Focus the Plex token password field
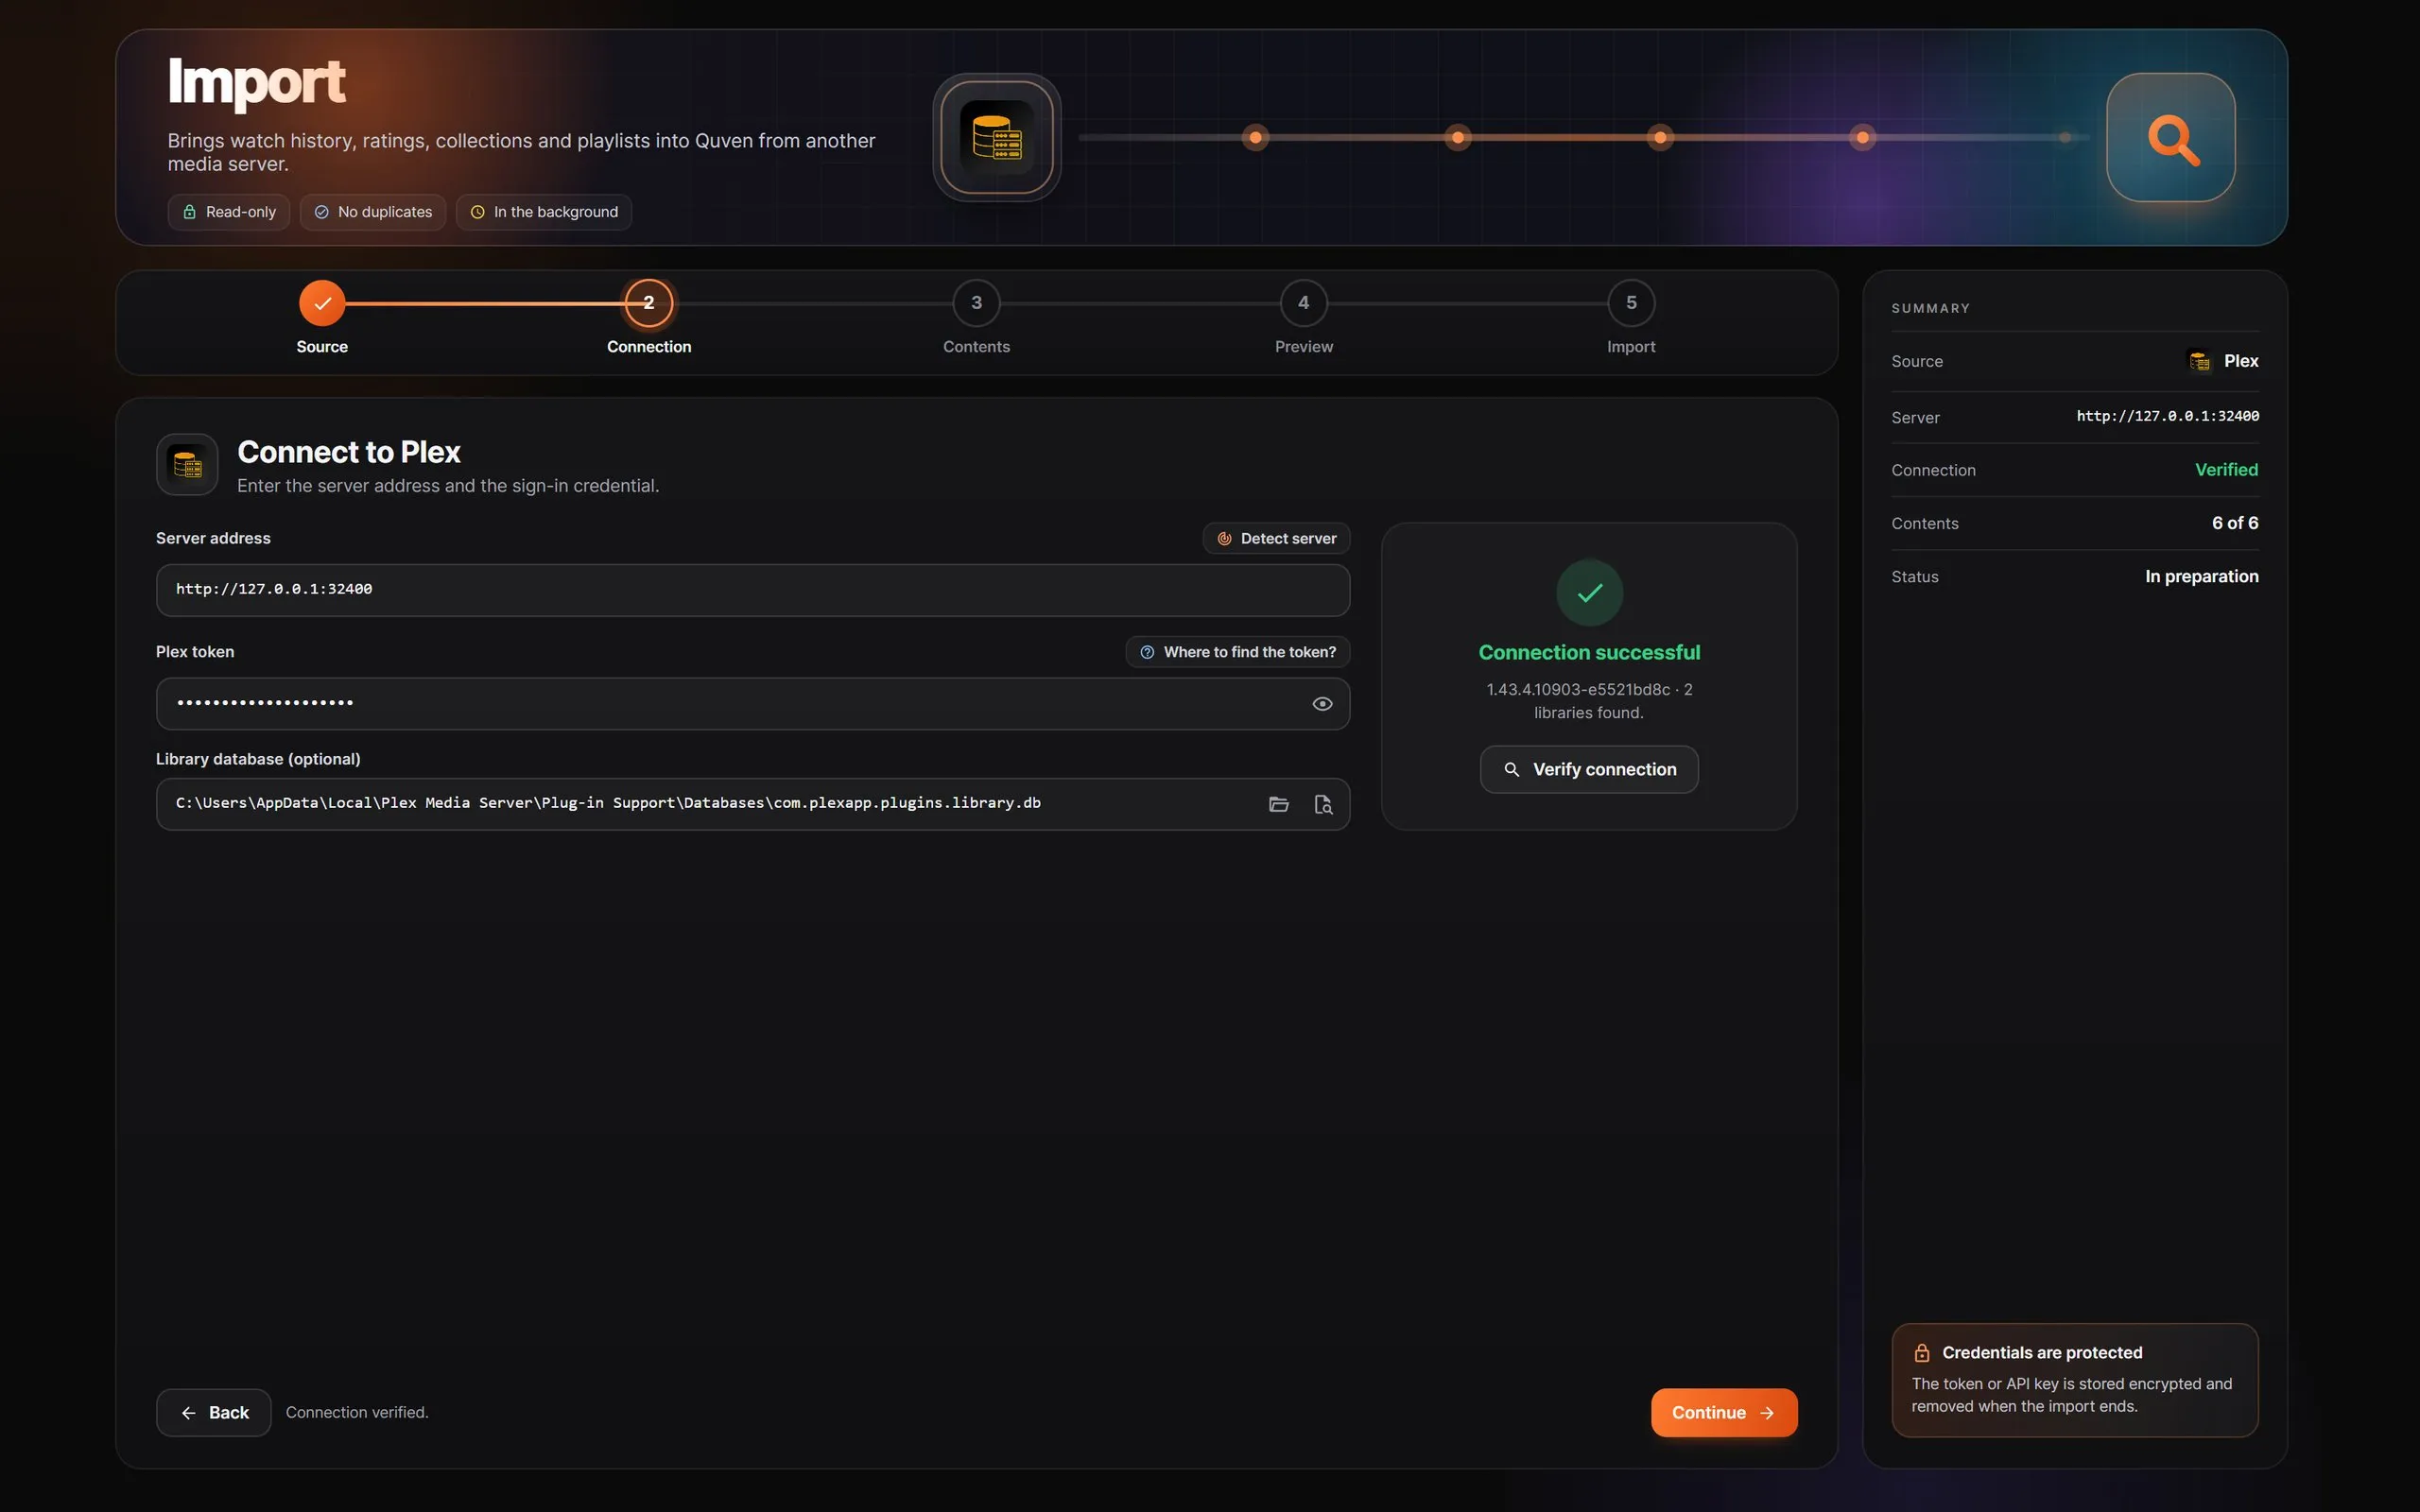Viewport: 2420px width, 1512px height. pyautogui.click(x=753, y=704)
